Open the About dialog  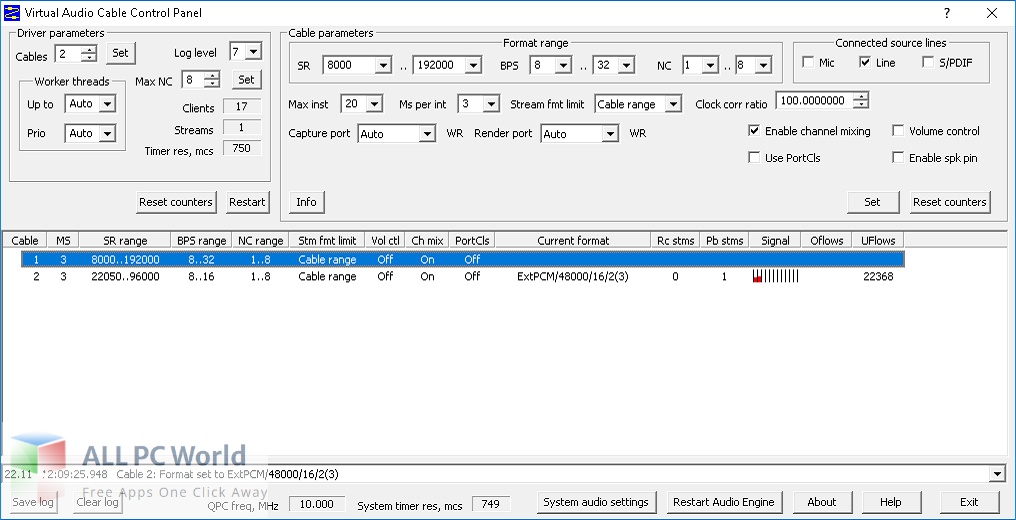click(822, 503)
